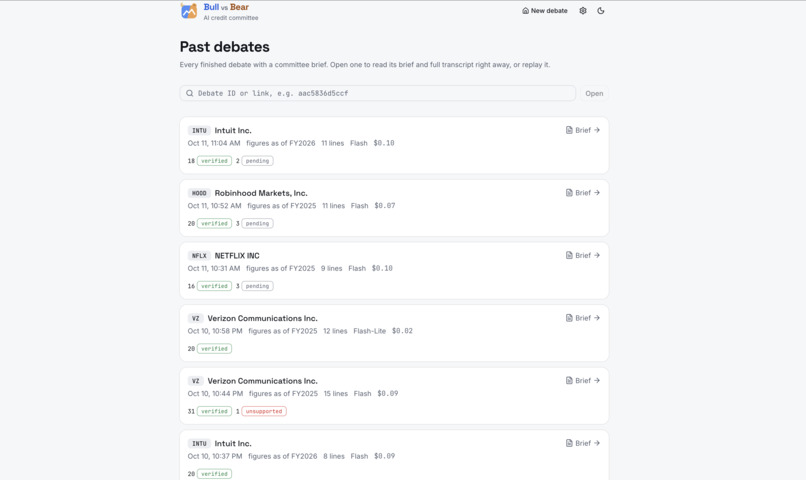Click the Bull vs Bear title text
Viewport: 806px width, 480px height.
(x=226, y=7)
